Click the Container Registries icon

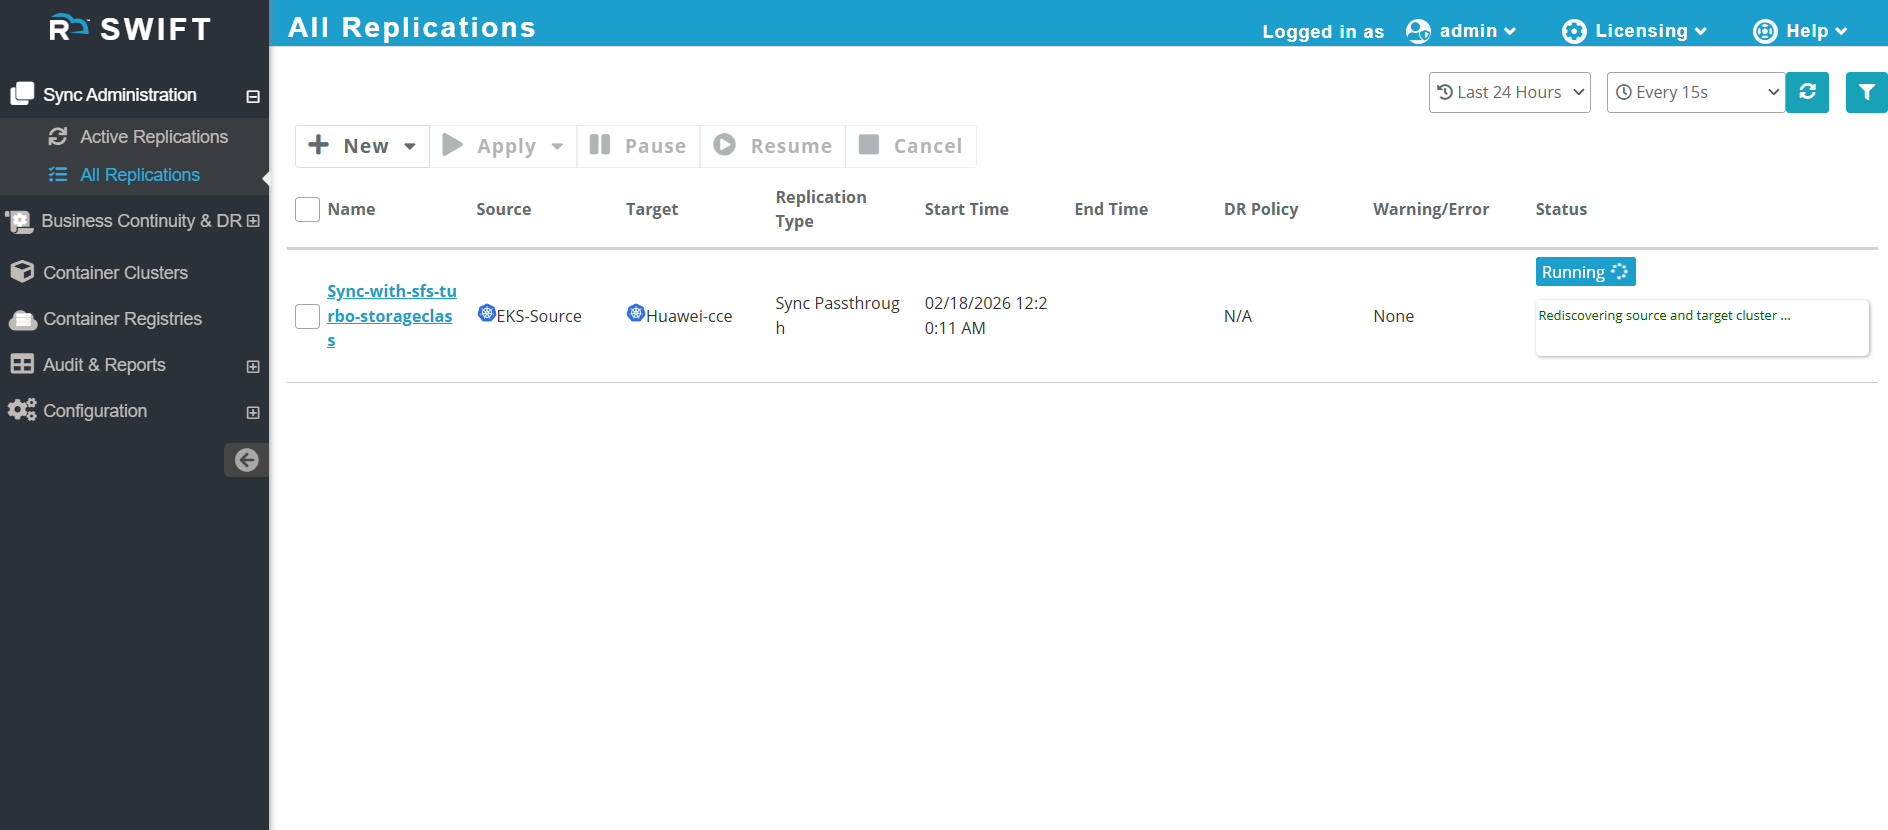coord(22,319)
